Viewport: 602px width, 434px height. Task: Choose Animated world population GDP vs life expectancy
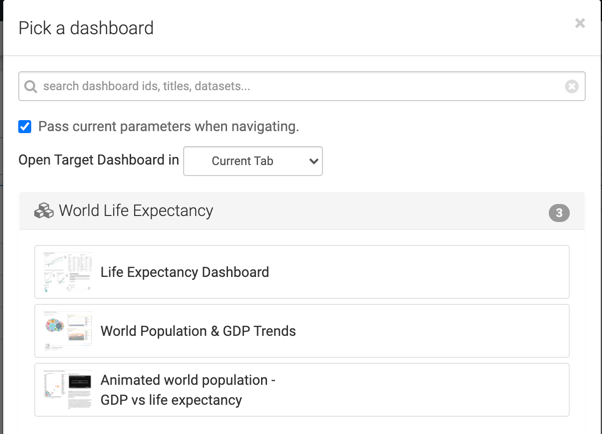(x=187, y=390)
